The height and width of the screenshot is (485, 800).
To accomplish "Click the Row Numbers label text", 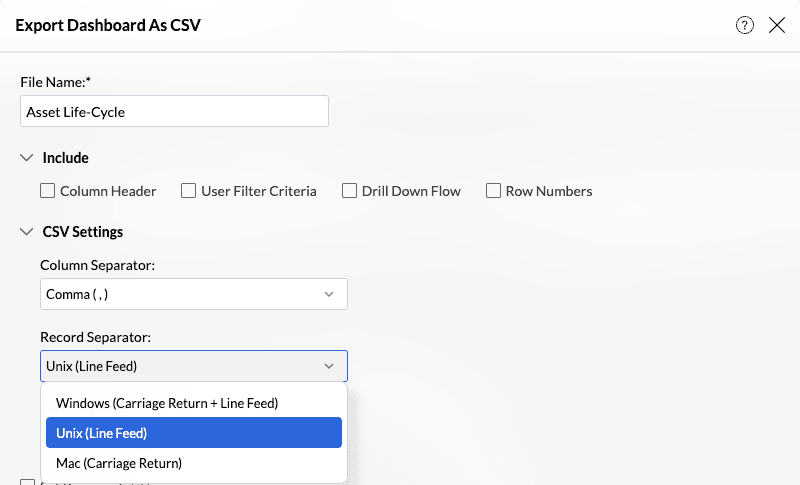I will tap(549, 191).
